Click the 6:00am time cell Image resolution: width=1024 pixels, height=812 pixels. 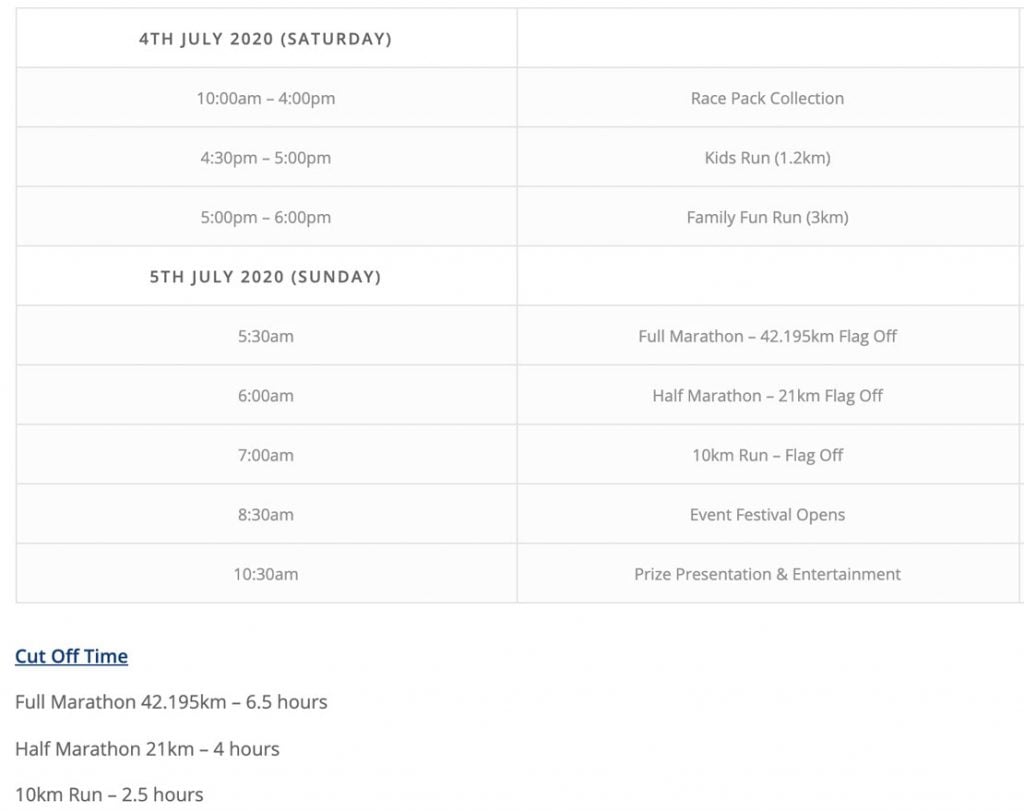coord(266,395)
